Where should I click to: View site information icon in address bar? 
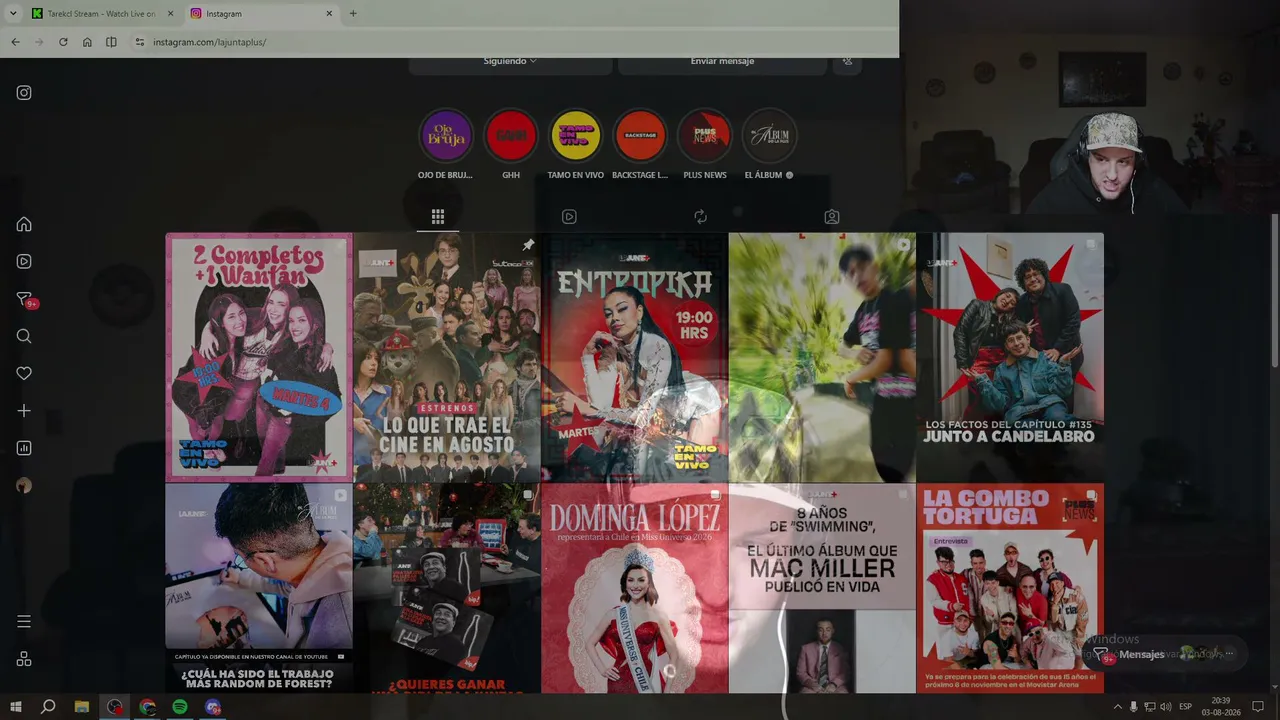(x=140, y=42)
